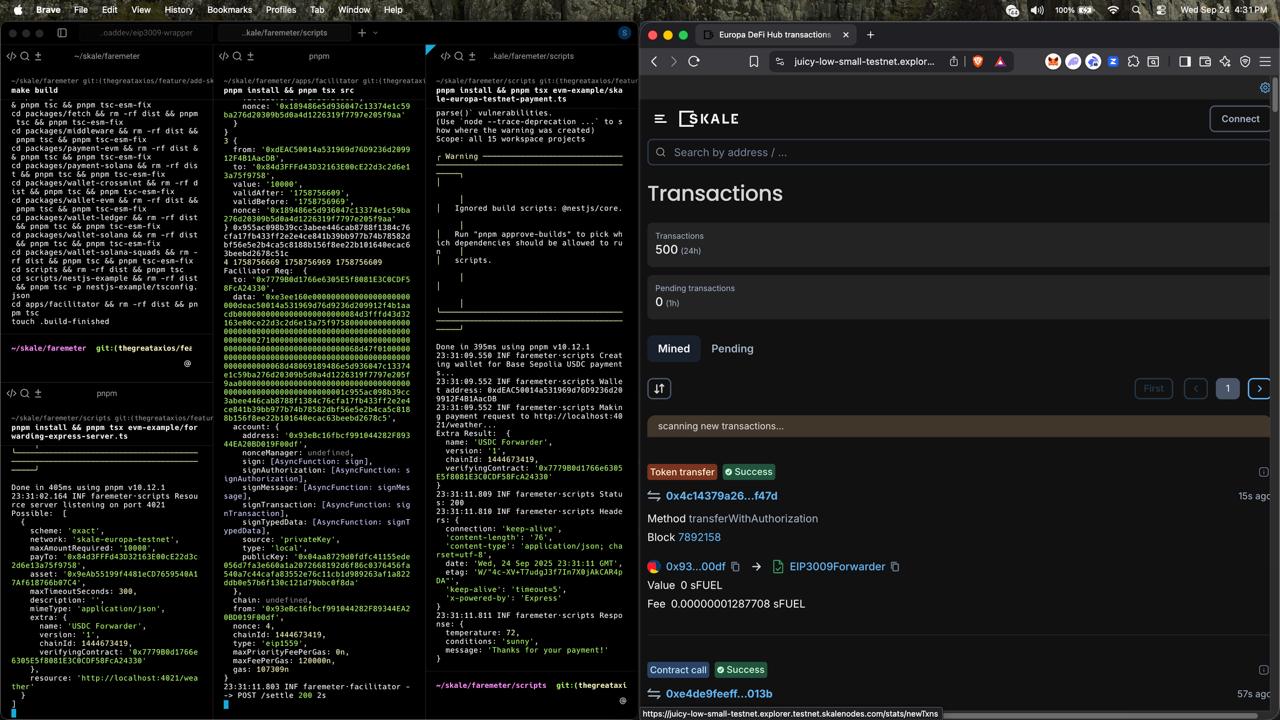Open the Brave Shields lion icon
The image size is (1280, 720).
[977, 61]
